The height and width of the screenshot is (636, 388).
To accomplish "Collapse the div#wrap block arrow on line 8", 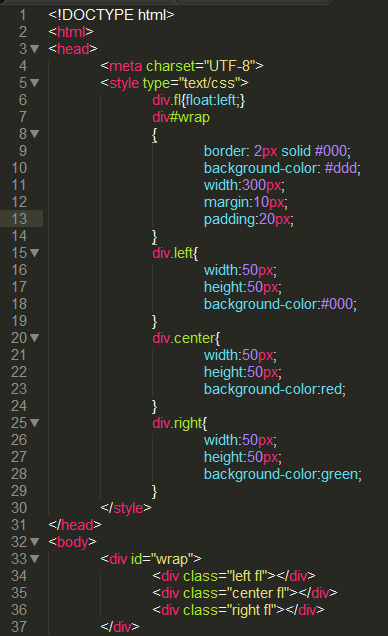I will [x=35, y=134].
